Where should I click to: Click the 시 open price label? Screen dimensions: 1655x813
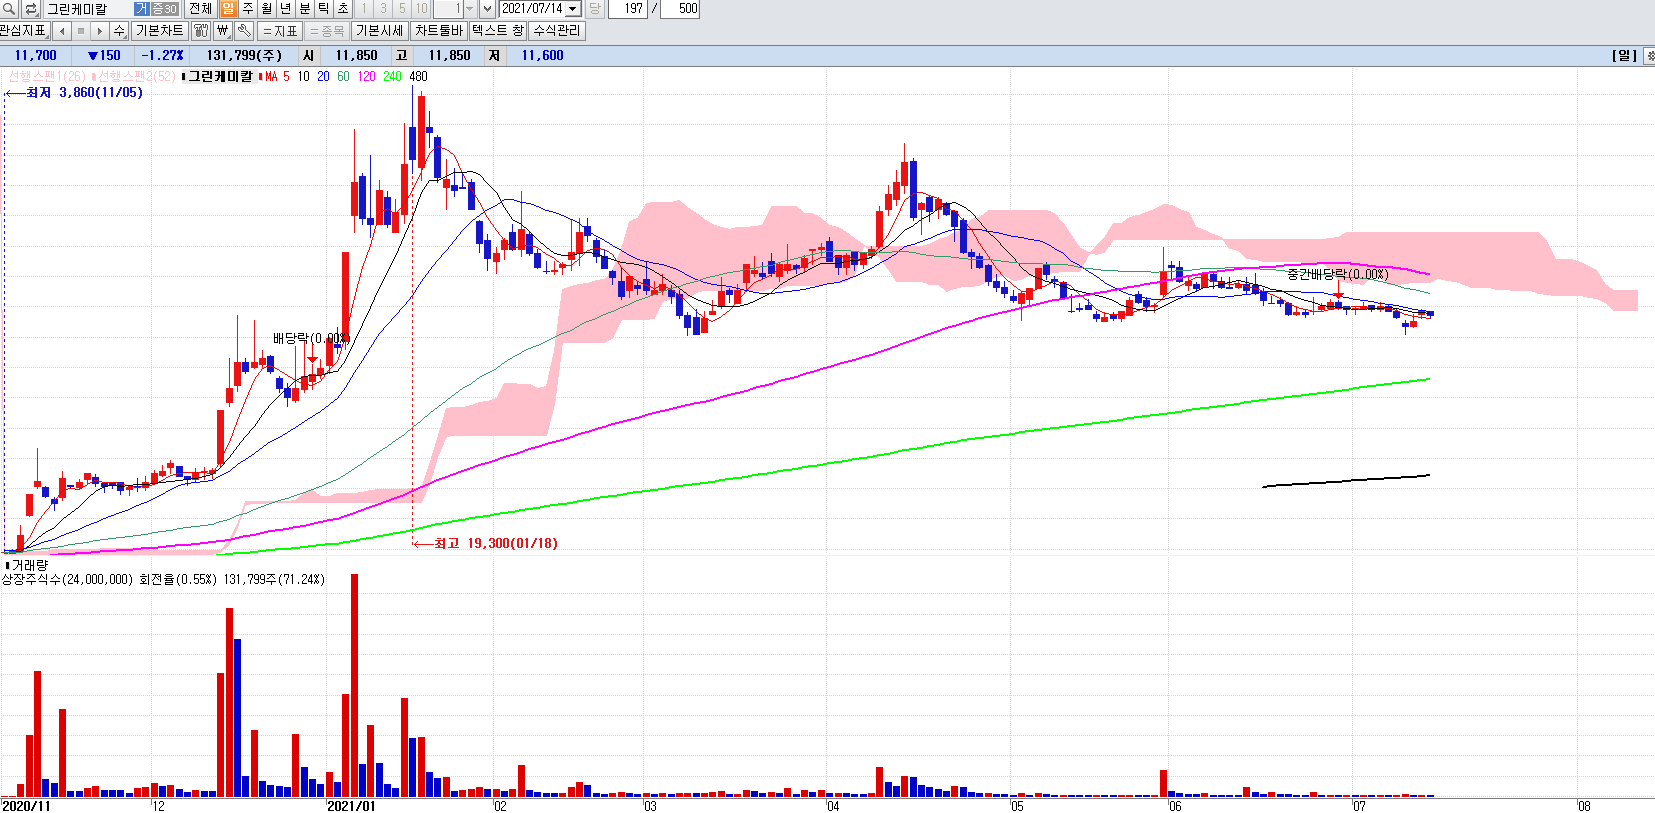point(308,56)
